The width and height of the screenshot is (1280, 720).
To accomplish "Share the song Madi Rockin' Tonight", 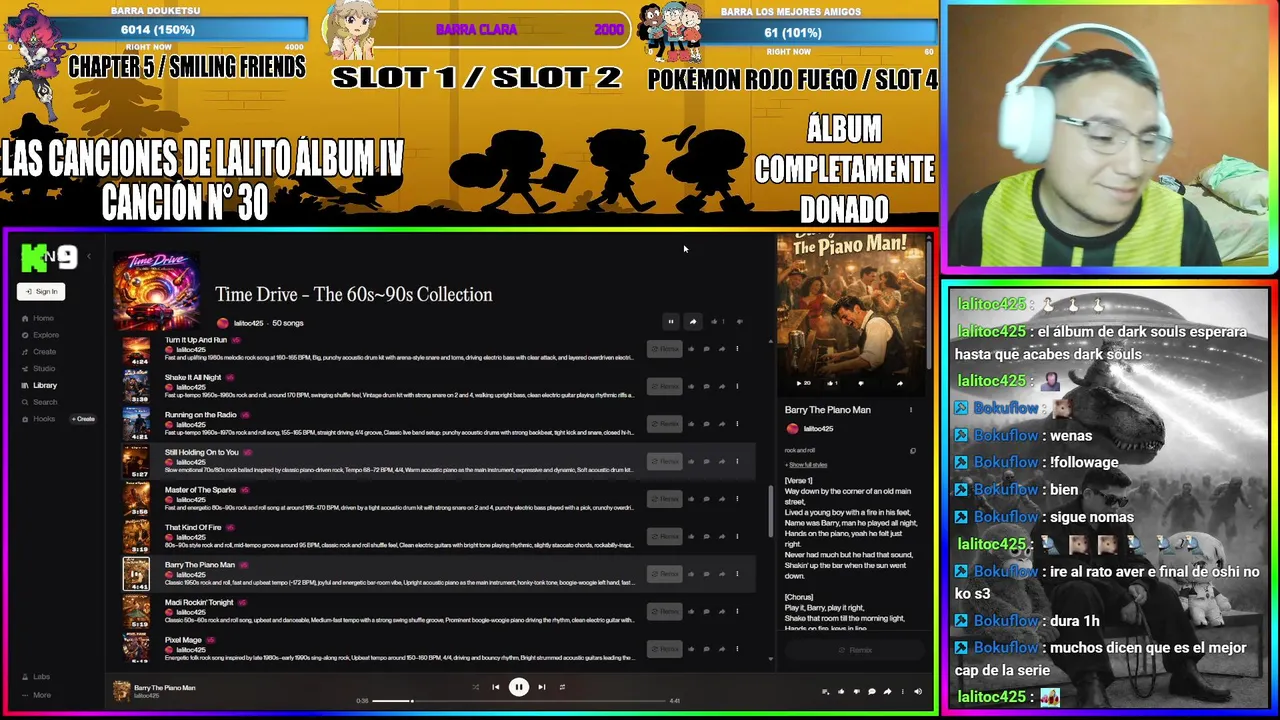I will (722, 611).
